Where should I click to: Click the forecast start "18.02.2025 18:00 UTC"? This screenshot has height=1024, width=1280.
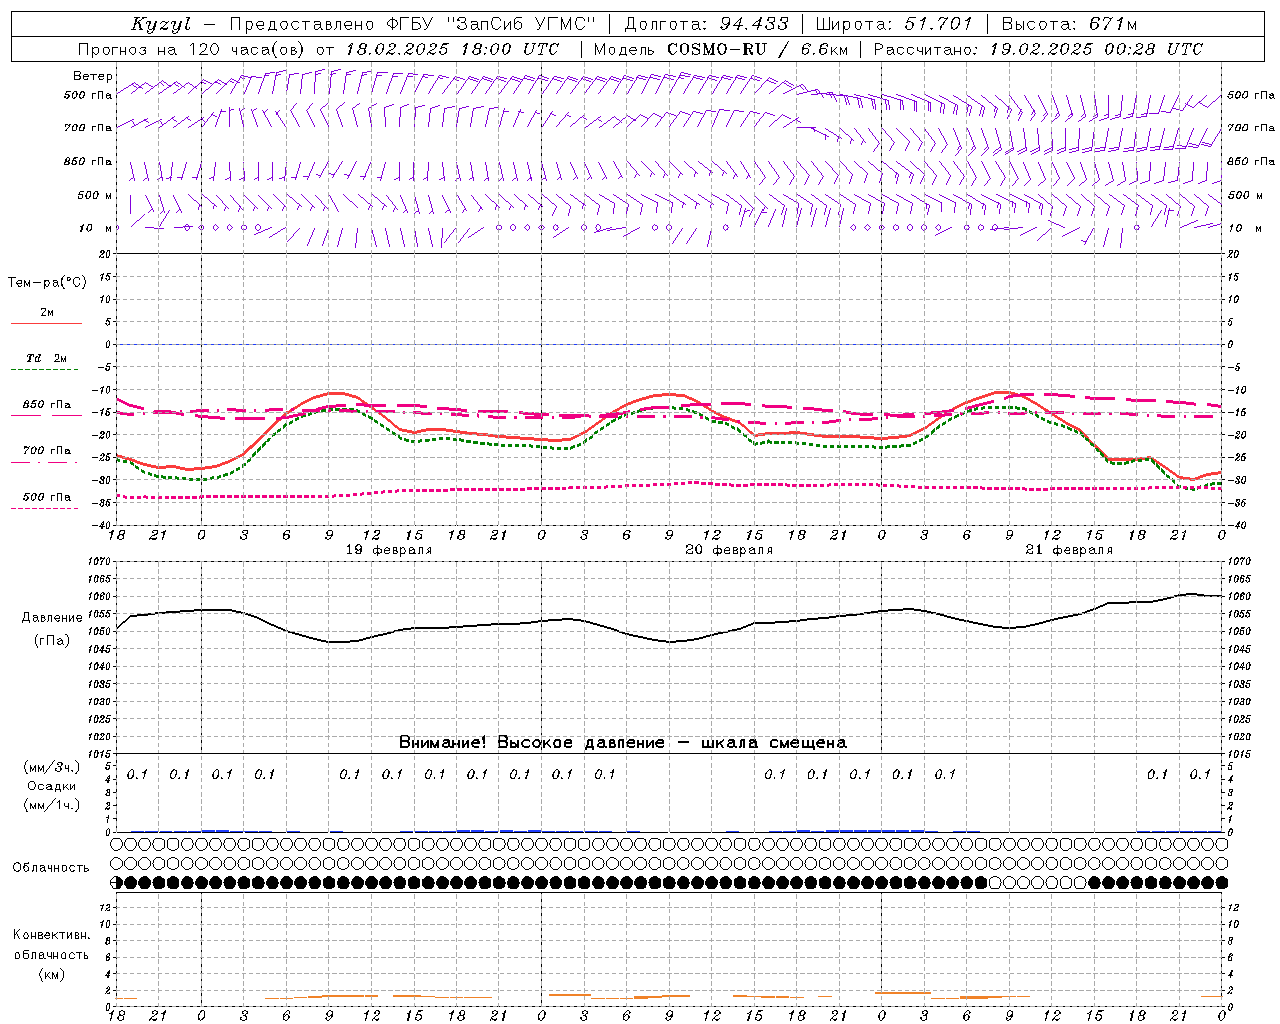coord(452,49)
